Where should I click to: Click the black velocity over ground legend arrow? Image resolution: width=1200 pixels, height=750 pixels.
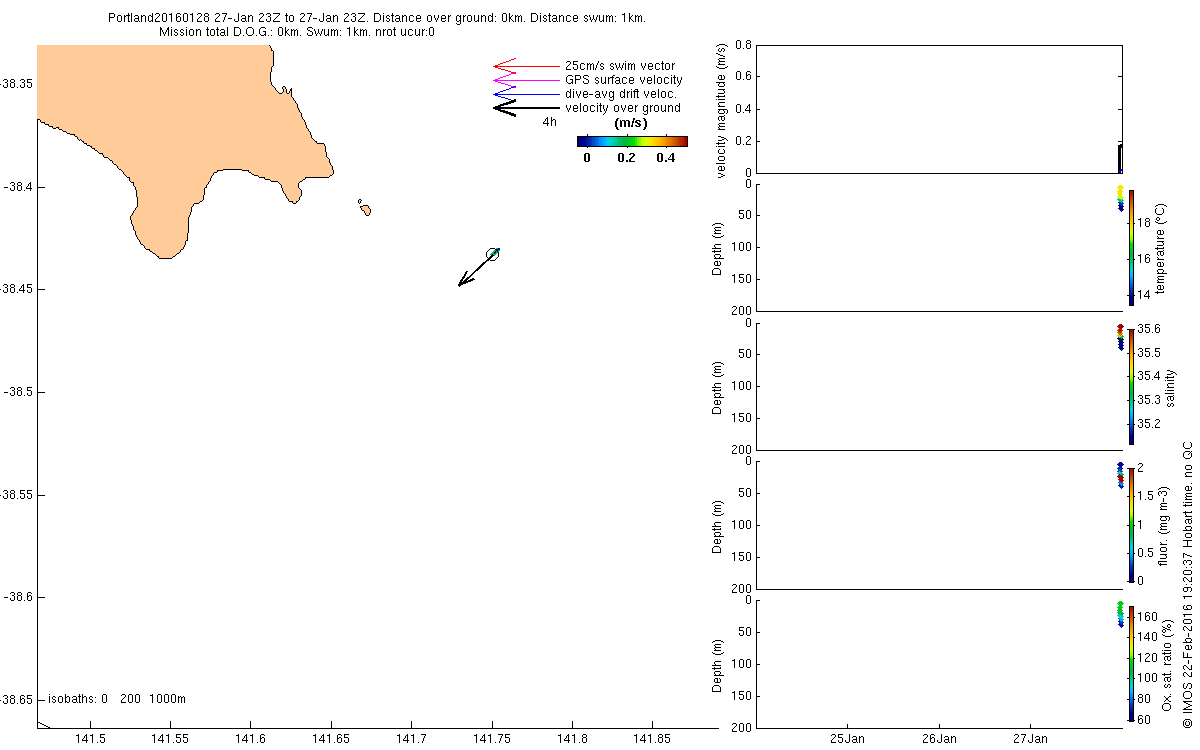(526, 108)
